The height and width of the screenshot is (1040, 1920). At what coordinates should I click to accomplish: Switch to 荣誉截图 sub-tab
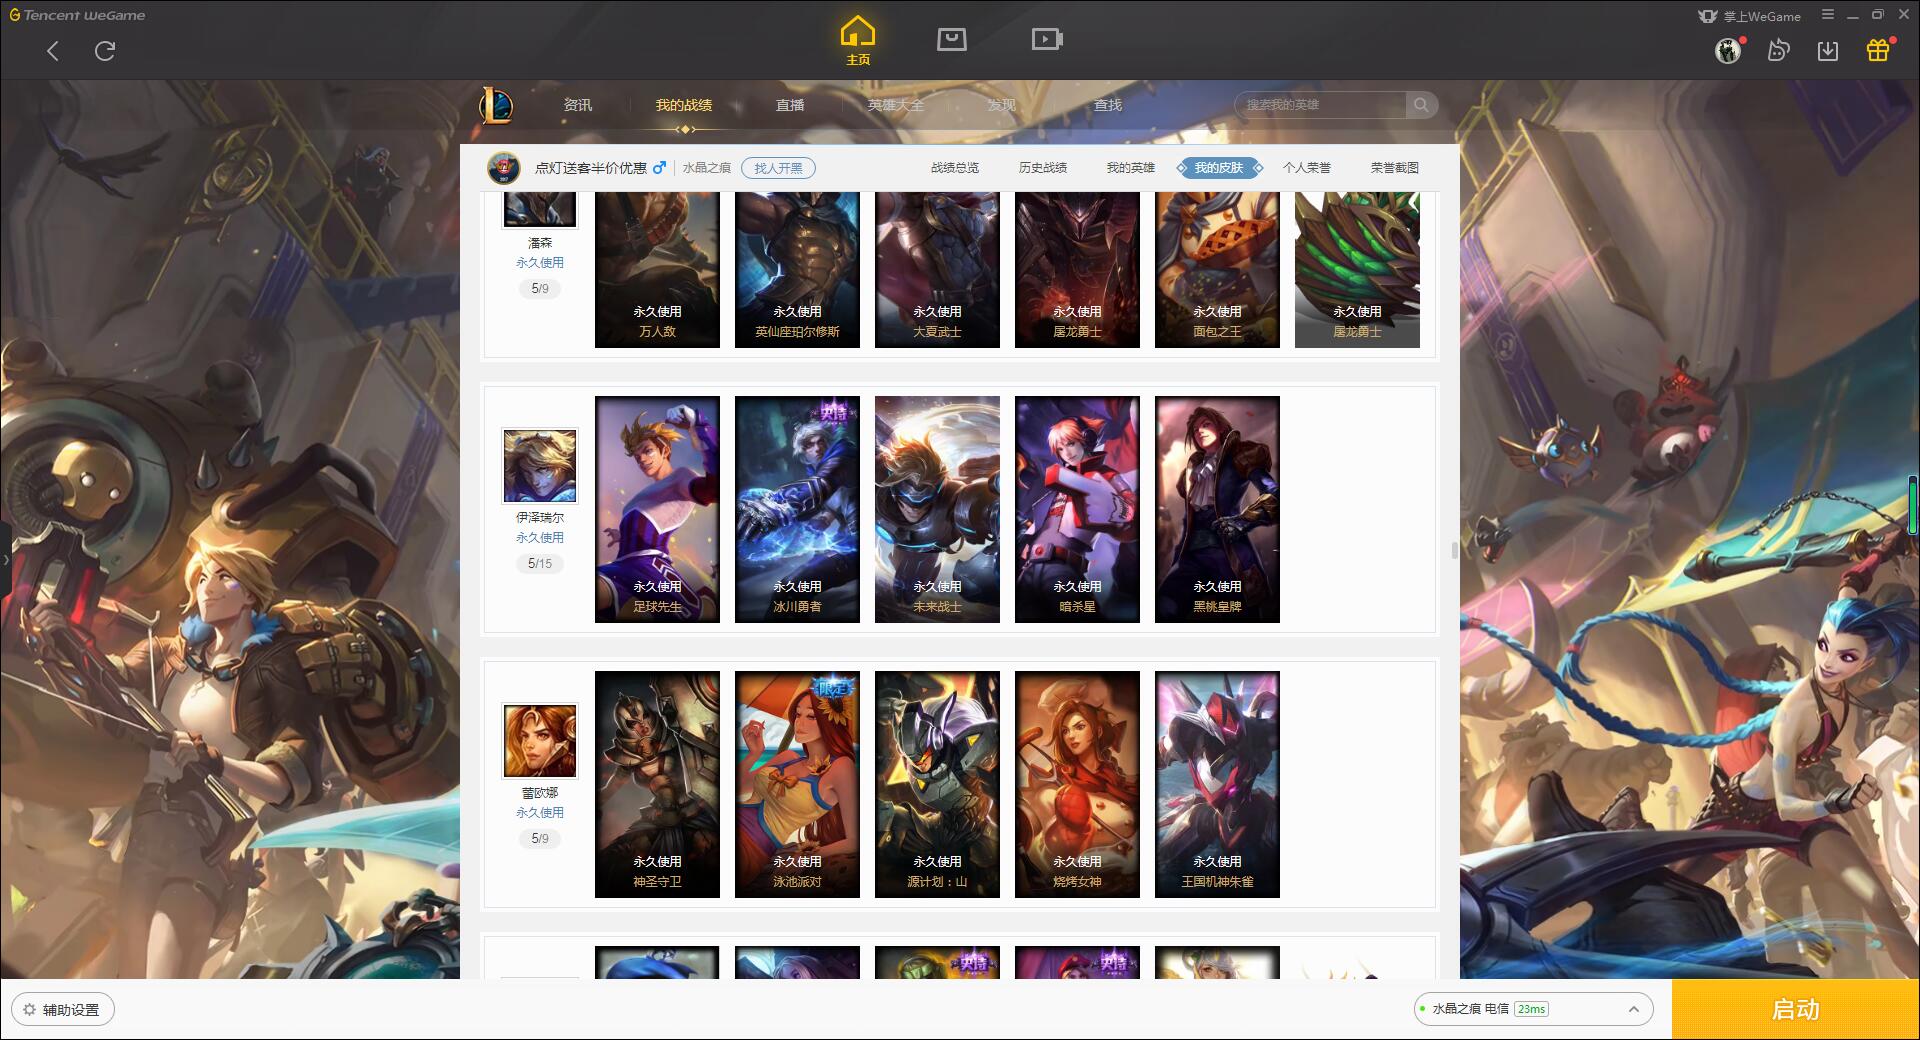point(1395,168)
